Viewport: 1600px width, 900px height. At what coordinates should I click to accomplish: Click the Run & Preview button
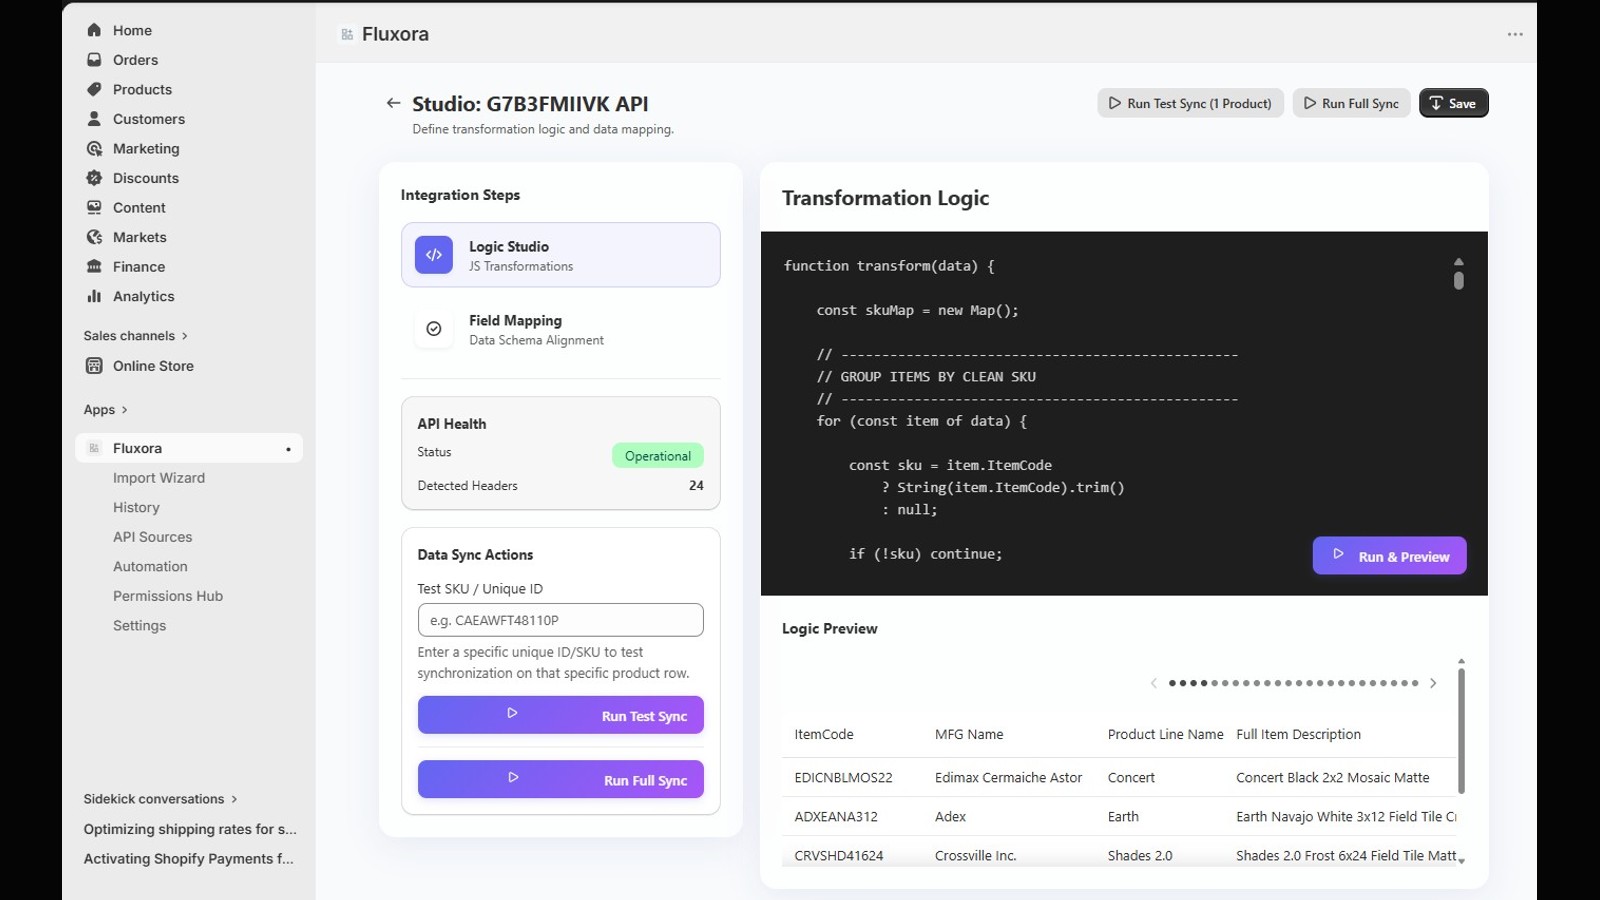[1389, 556]
